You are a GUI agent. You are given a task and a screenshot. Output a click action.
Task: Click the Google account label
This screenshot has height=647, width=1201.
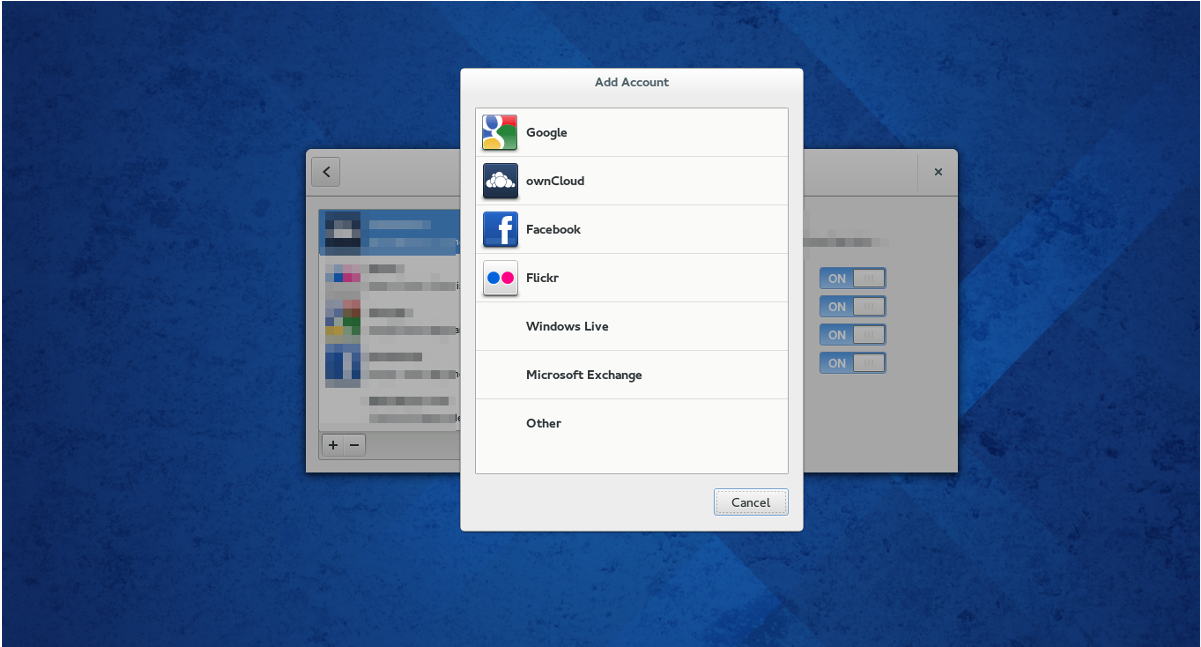(x=547, y=133)
